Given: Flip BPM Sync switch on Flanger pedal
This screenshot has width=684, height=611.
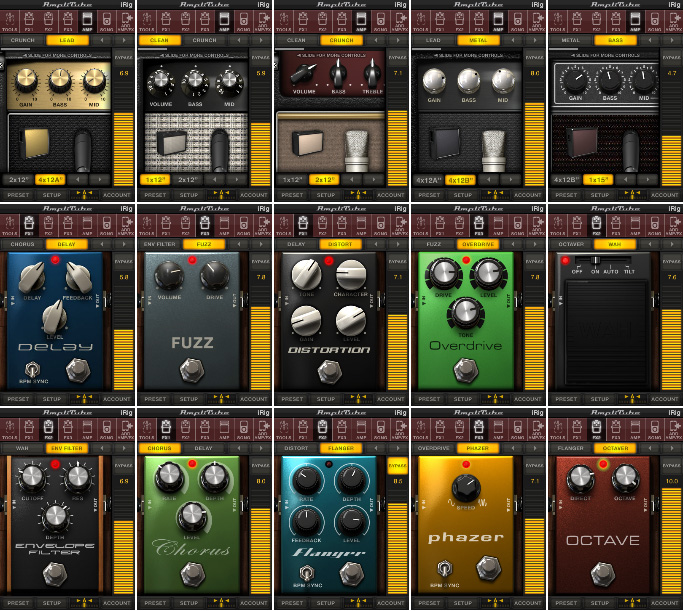Looking at the screenshot, I should [307, 571].
